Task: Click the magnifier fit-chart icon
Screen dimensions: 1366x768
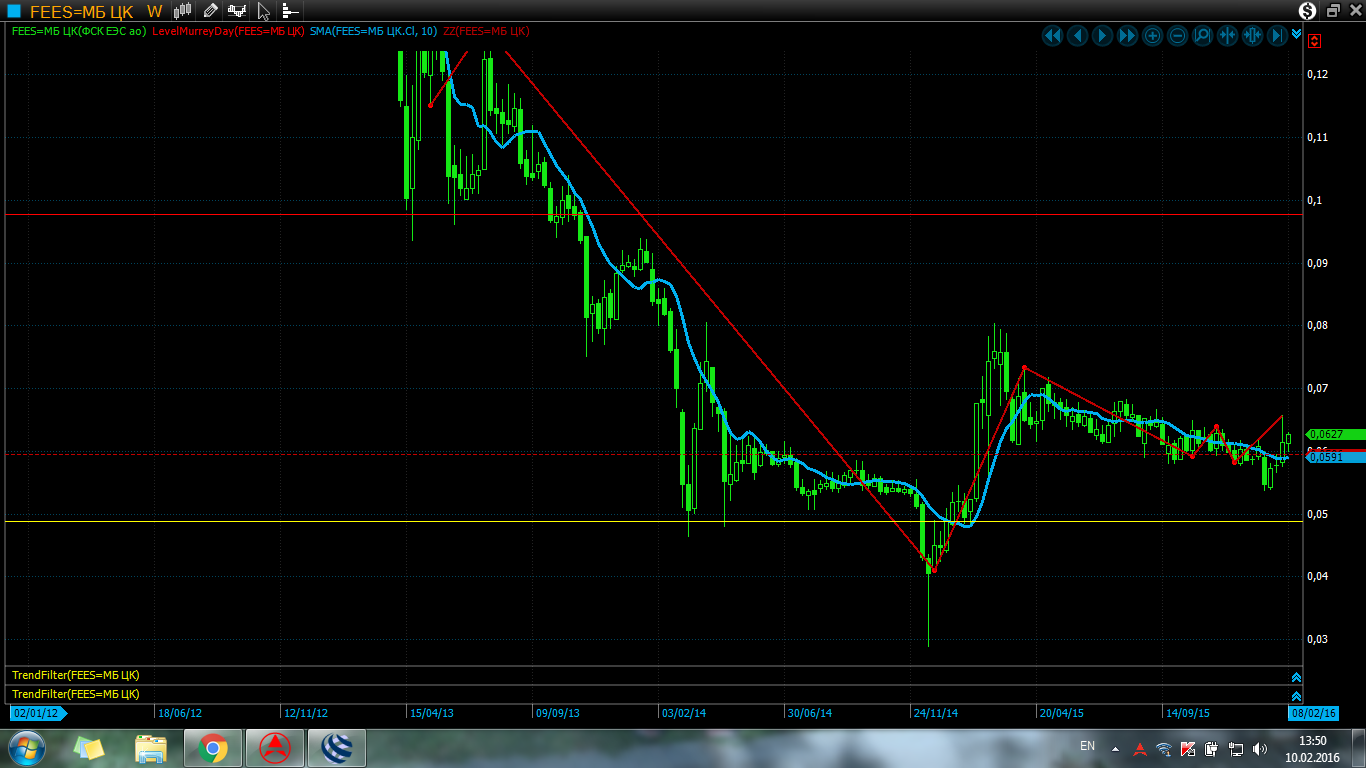Action: (1202, 36)
